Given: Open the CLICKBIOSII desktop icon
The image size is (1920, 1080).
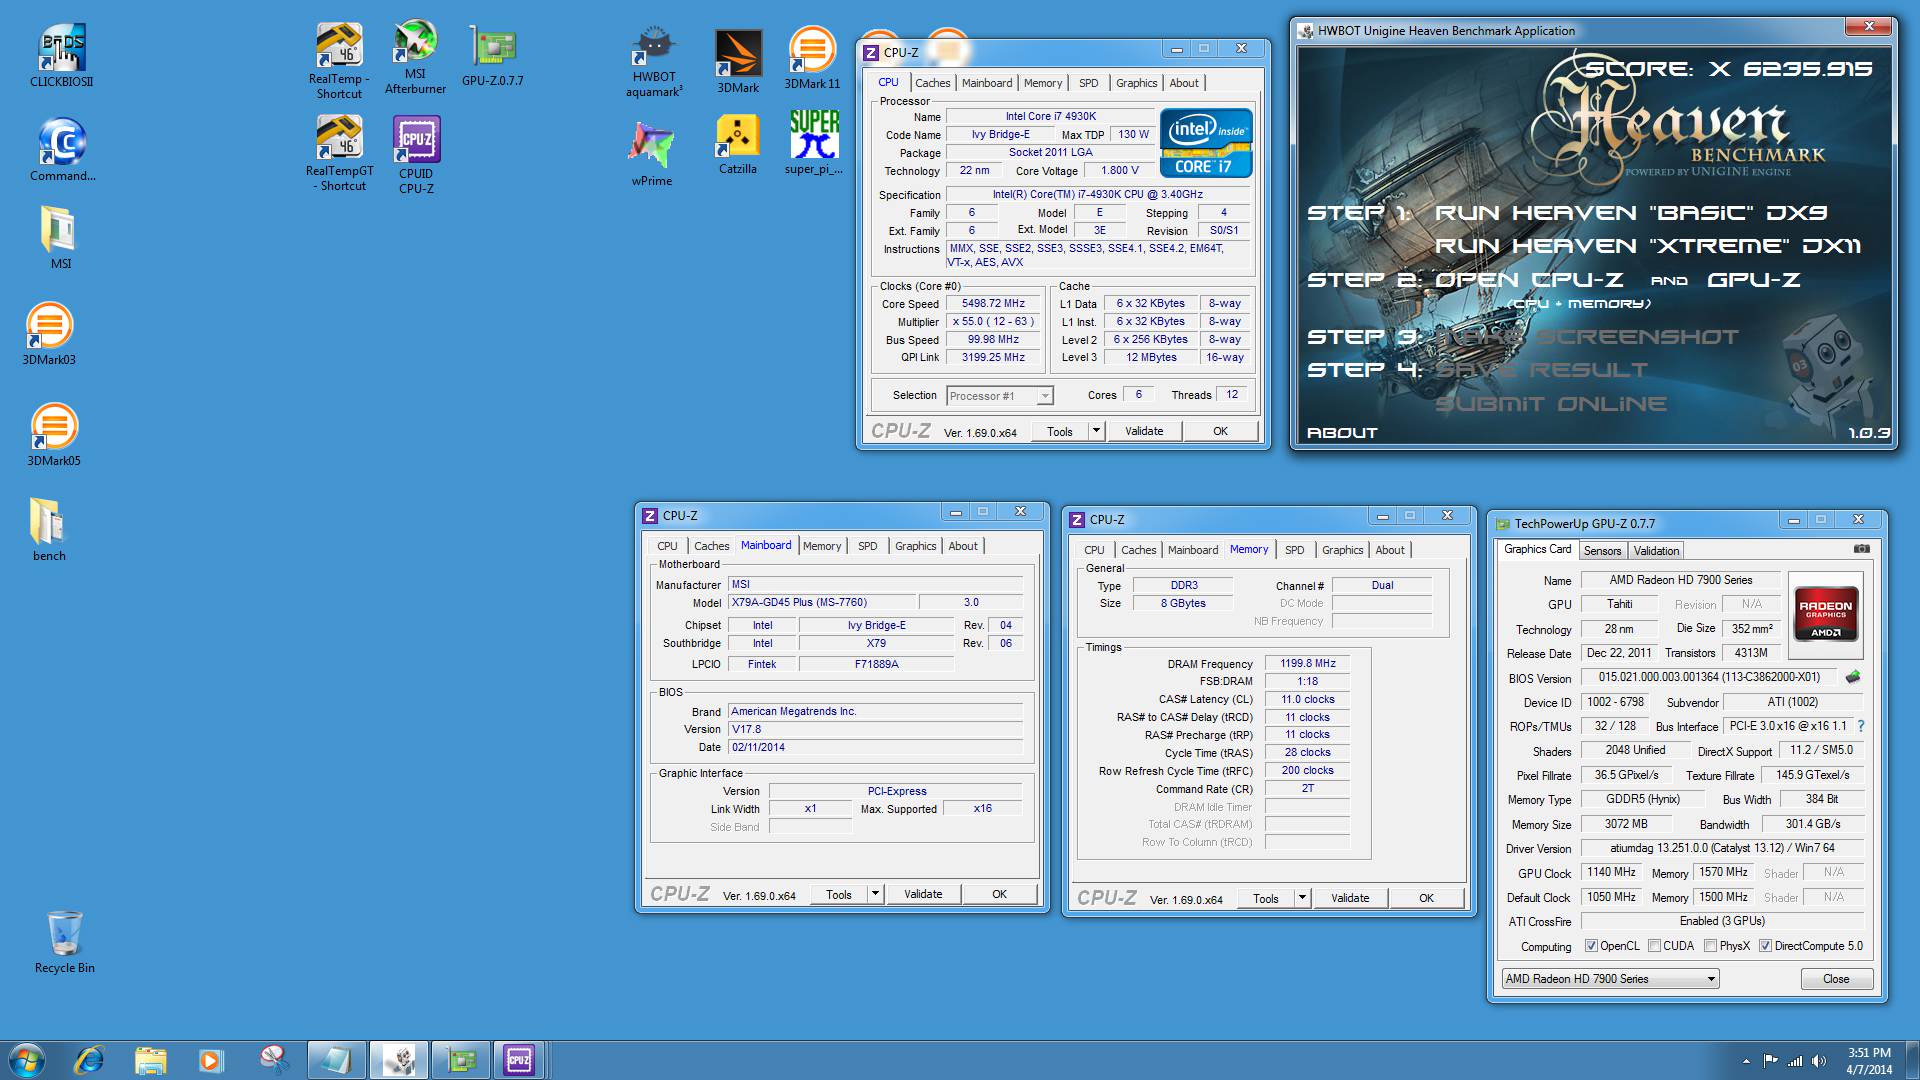Looking at the screenshot, I should coord(61,56).
